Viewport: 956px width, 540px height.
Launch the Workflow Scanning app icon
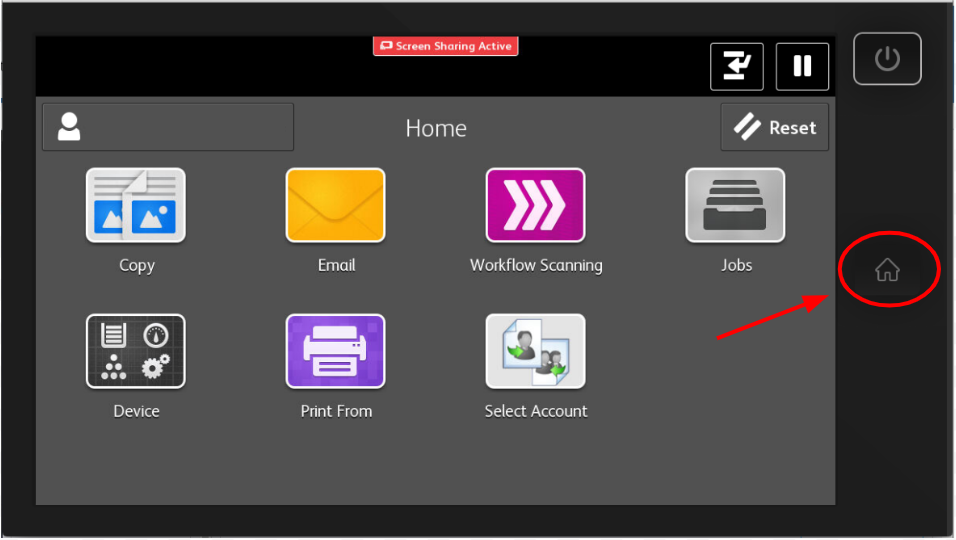point(535,205)
